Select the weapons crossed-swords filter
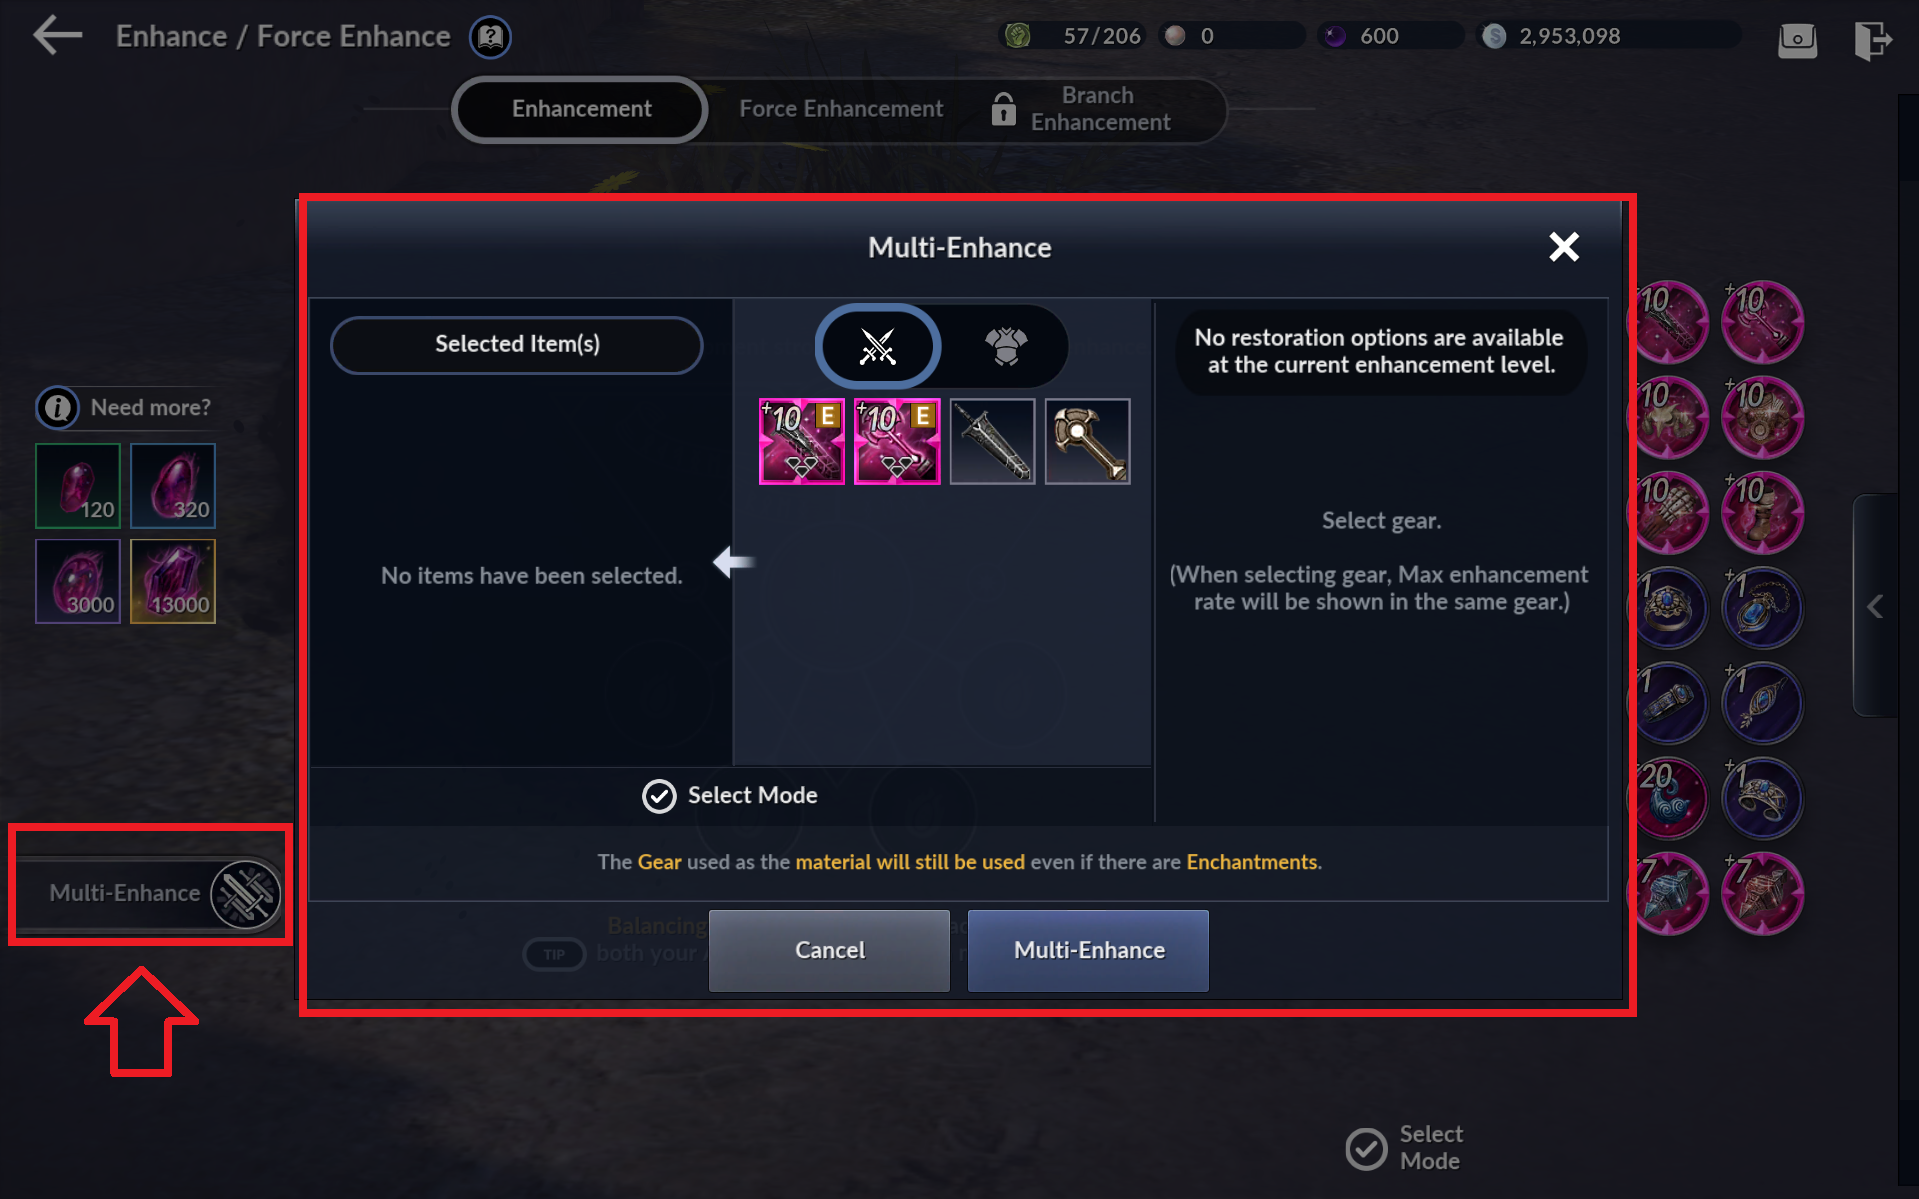 tap(878, 346)
